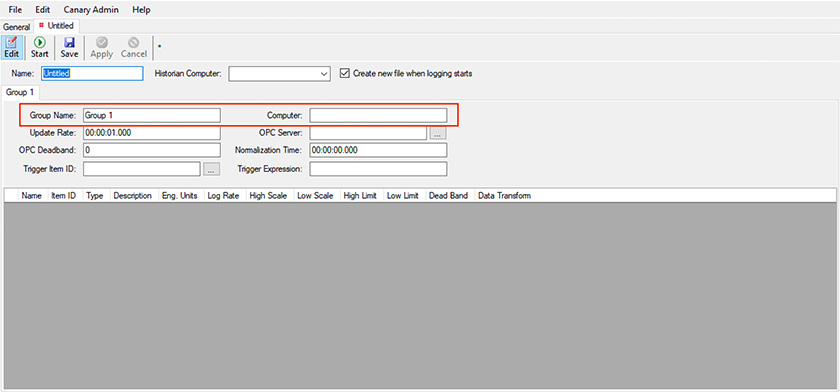The image size is (840, 392).
Task: Open the Help menu
Action: 141,10
